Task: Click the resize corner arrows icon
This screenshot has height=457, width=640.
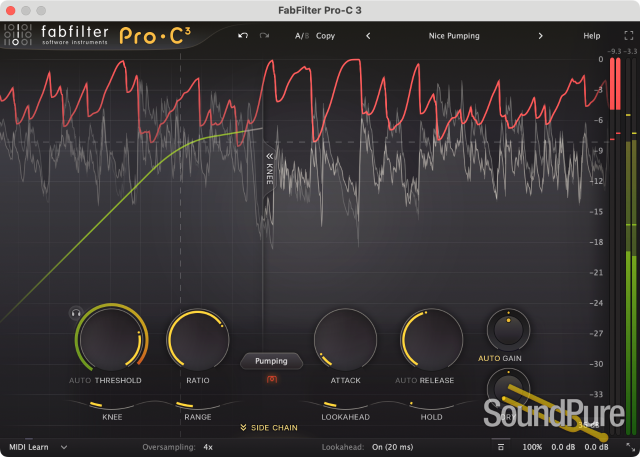Action: 629,447
